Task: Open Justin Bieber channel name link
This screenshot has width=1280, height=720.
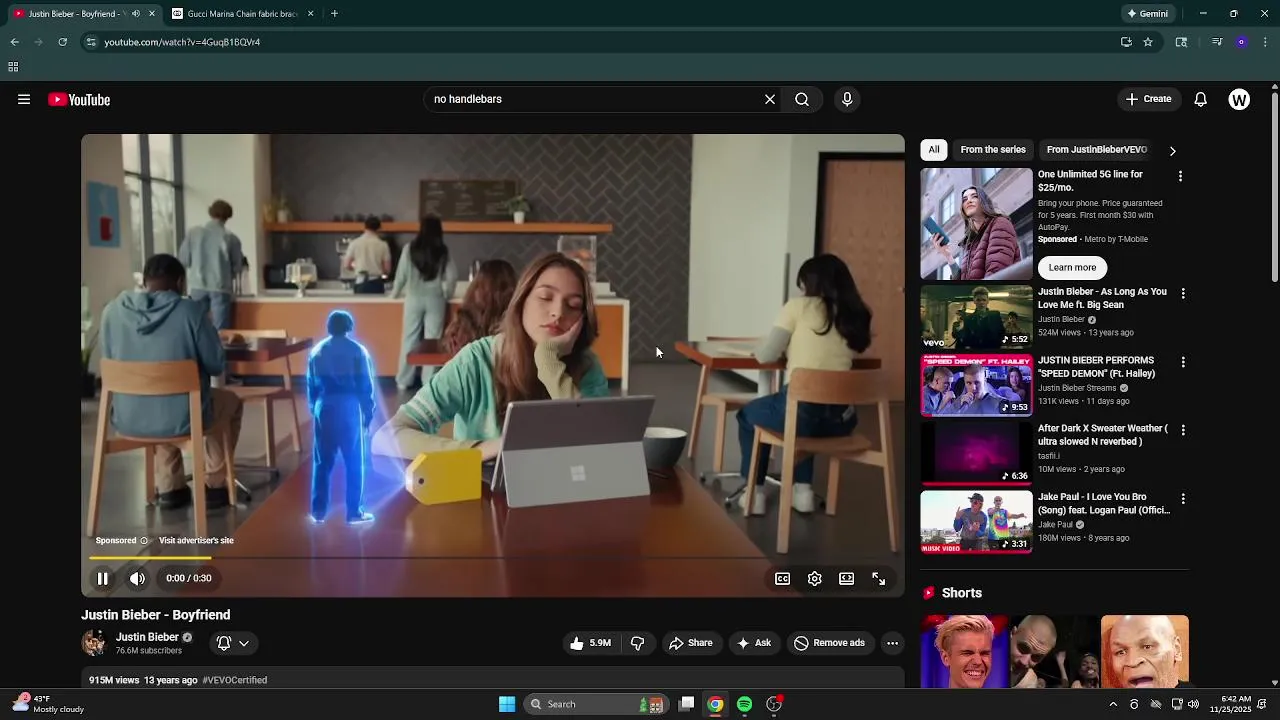Action: click(x=147, y=637)
